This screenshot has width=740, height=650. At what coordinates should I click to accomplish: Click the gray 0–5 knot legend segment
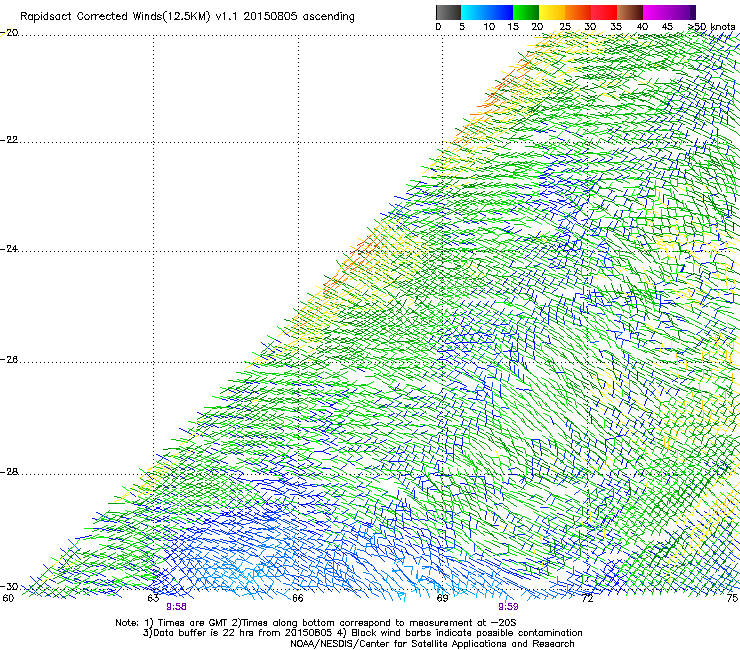pos(448,12)
